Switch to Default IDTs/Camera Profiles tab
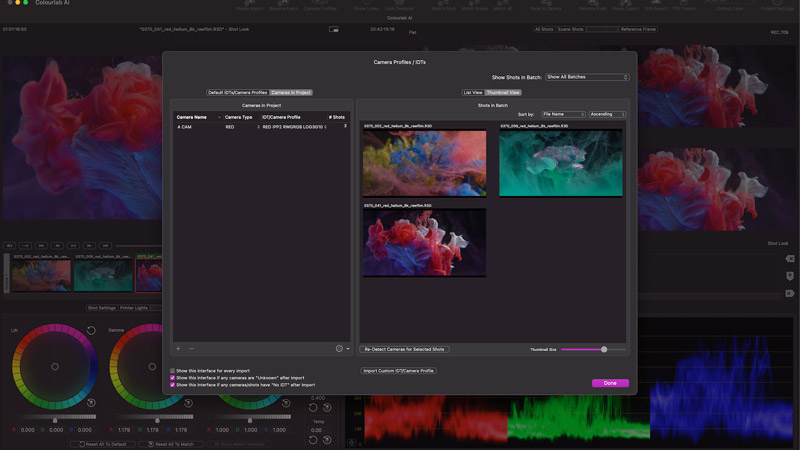The image size is (800, 450). (x=237, y=92)
